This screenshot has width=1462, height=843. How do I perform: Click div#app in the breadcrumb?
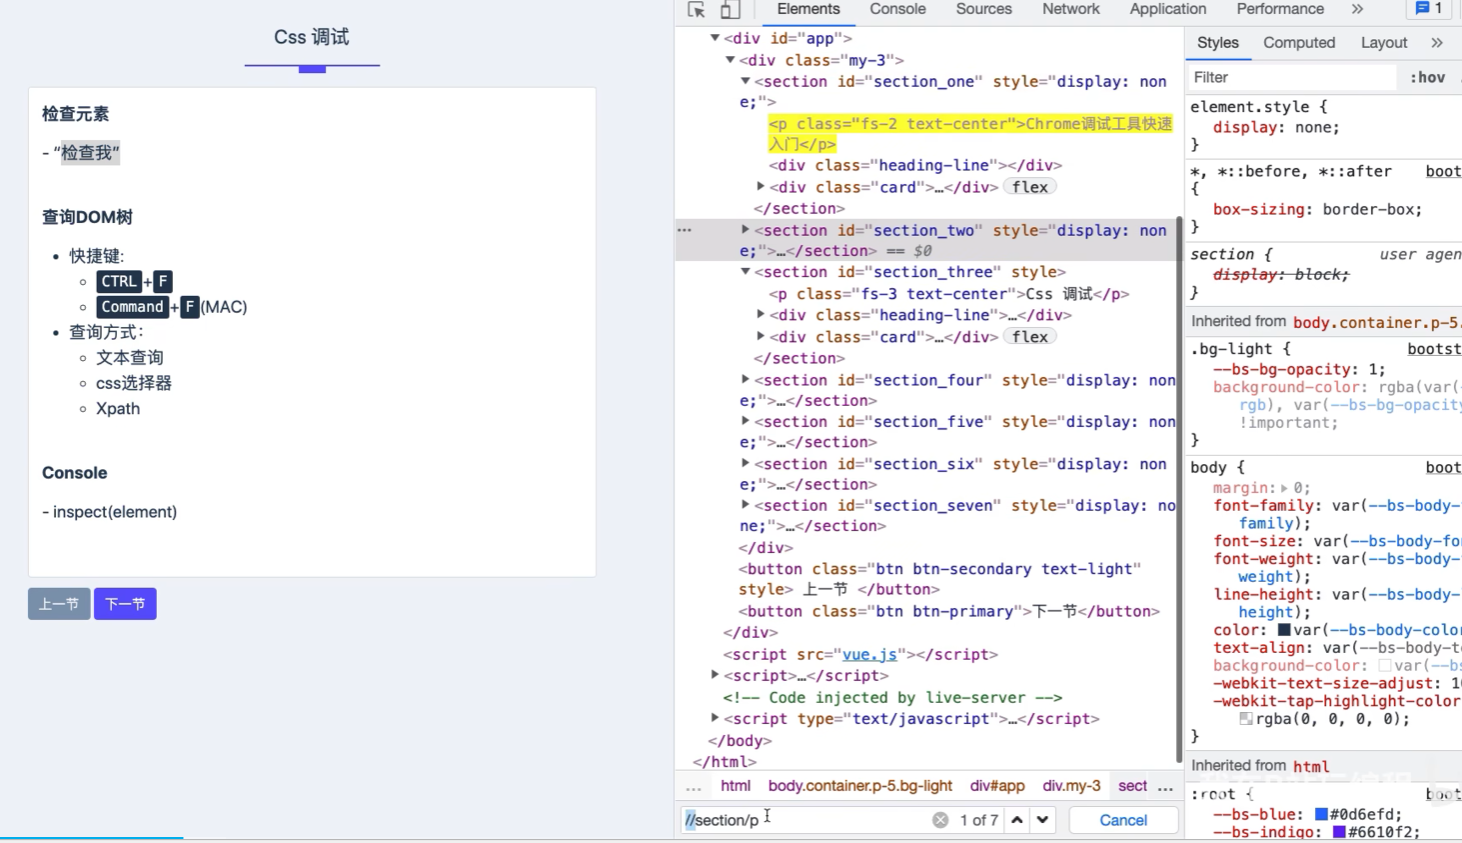click(997, 786)
